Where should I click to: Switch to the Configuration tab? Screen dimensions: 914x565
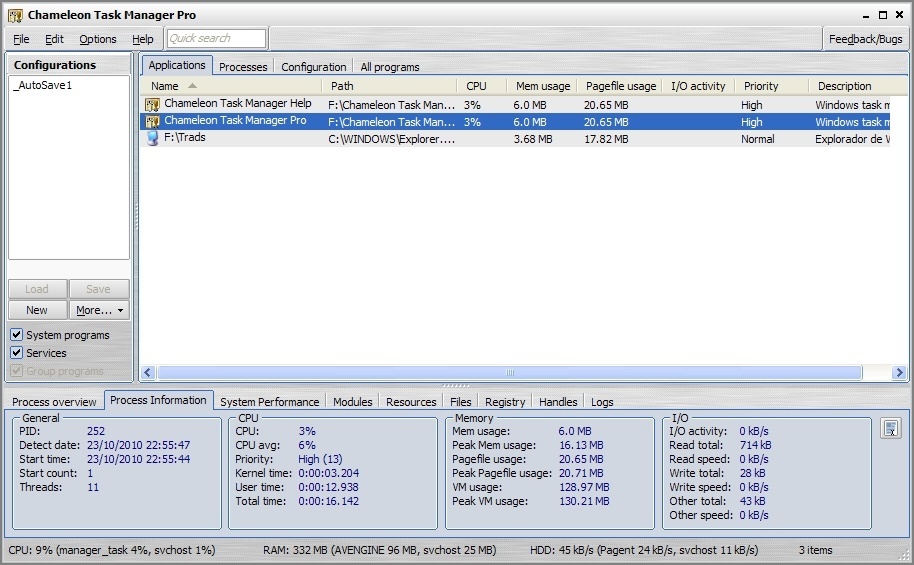tap(314, 67)
